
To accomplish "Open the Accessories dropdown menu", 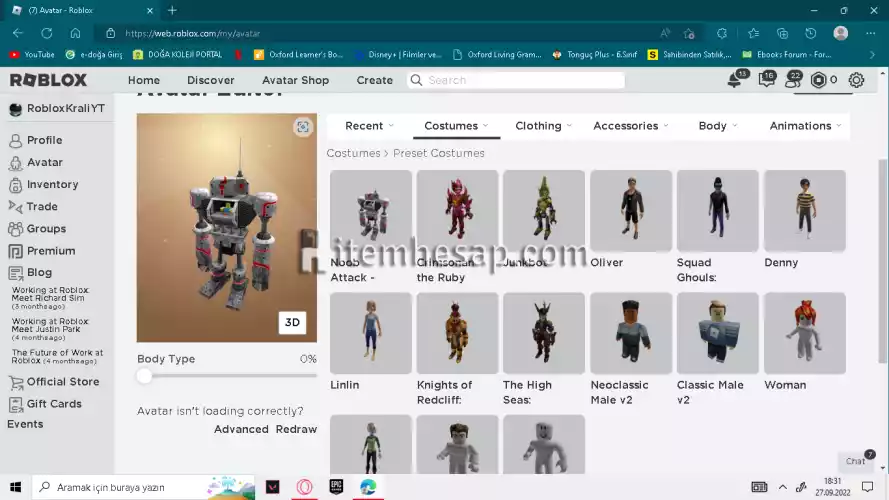I will pyautogui.click(x=630, y=126).
